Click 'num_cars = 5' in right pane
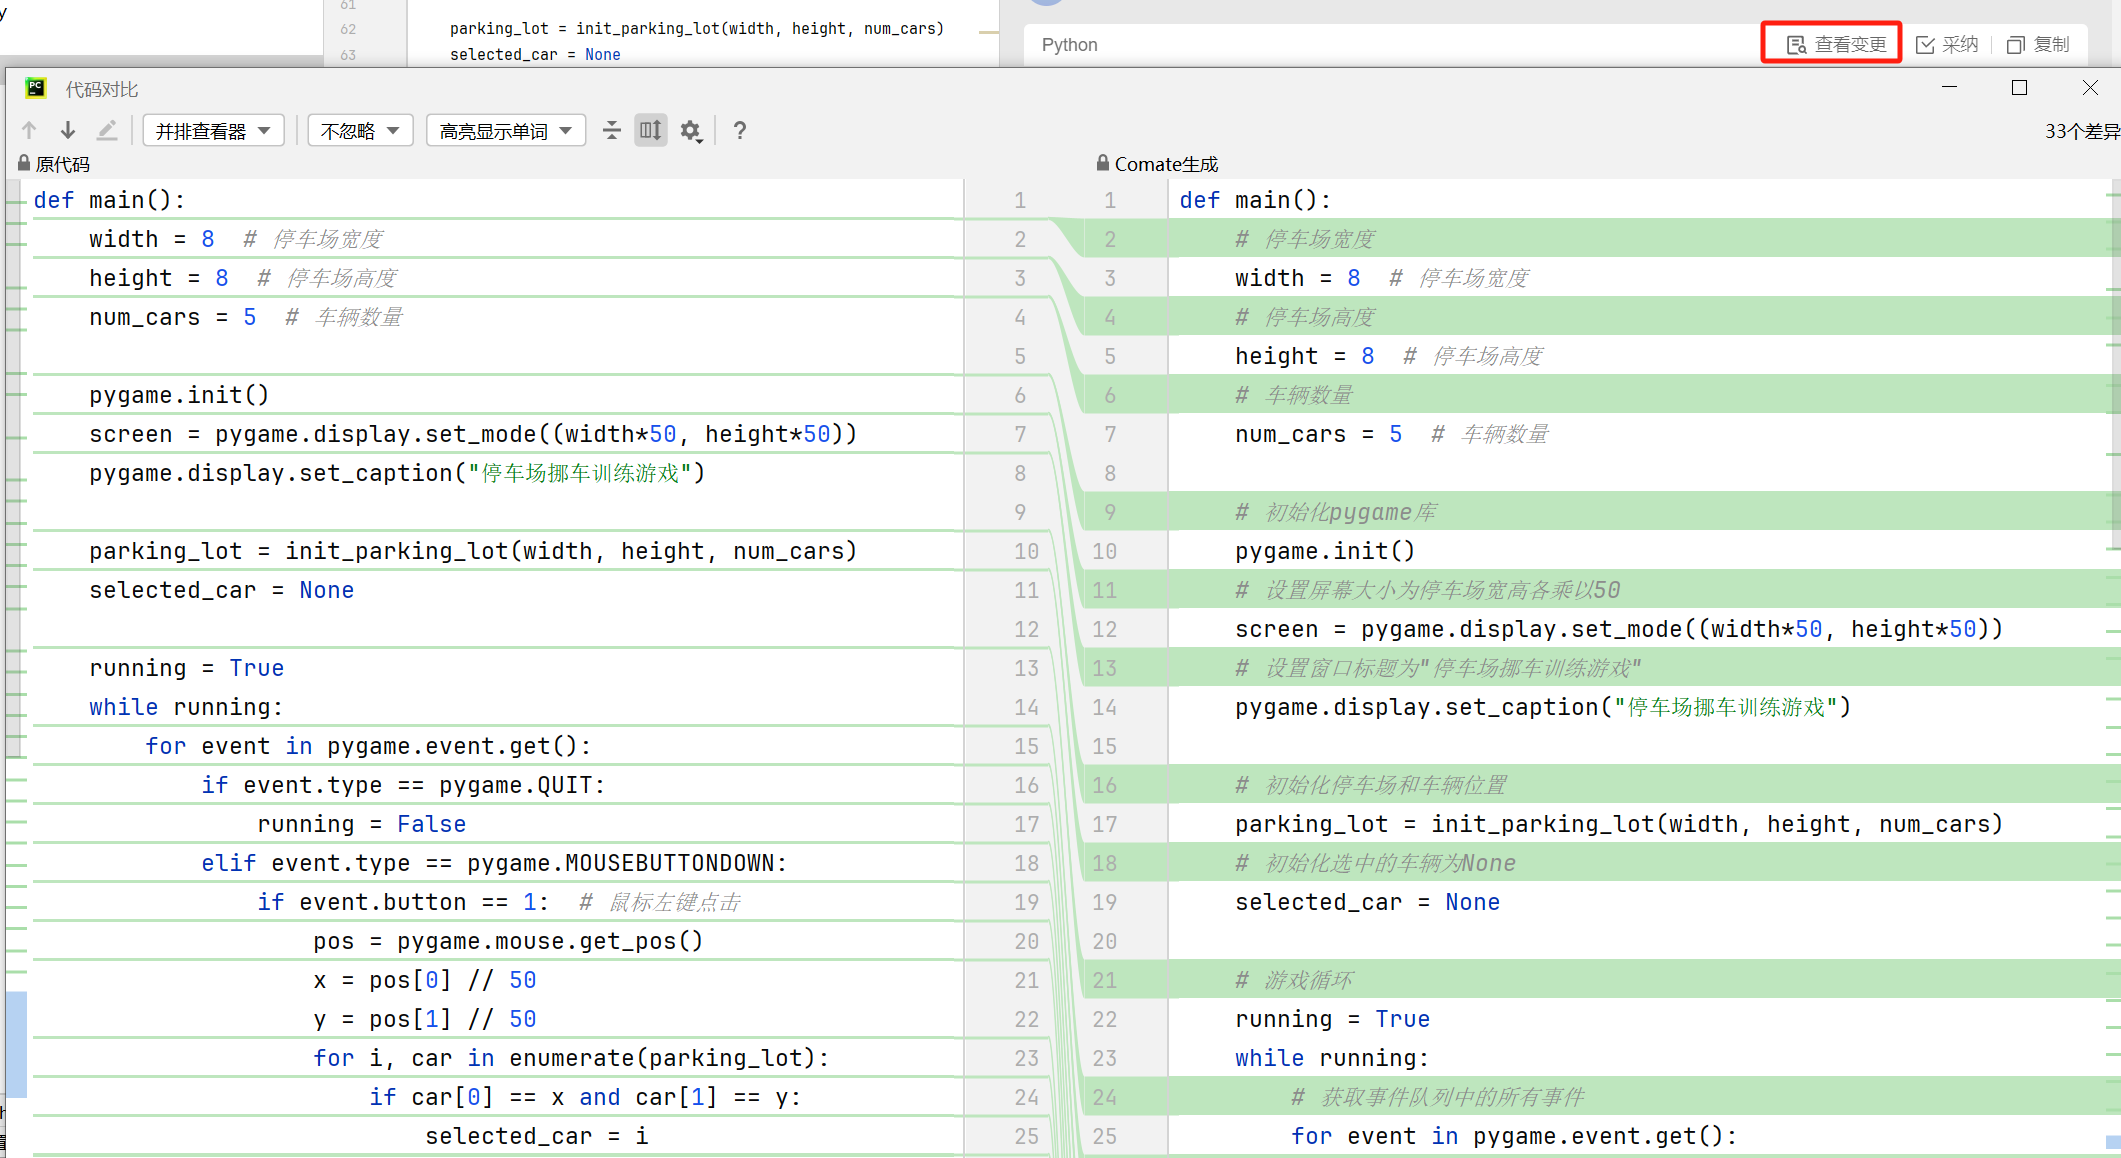2121x1158 pixels. (1318, 434)
